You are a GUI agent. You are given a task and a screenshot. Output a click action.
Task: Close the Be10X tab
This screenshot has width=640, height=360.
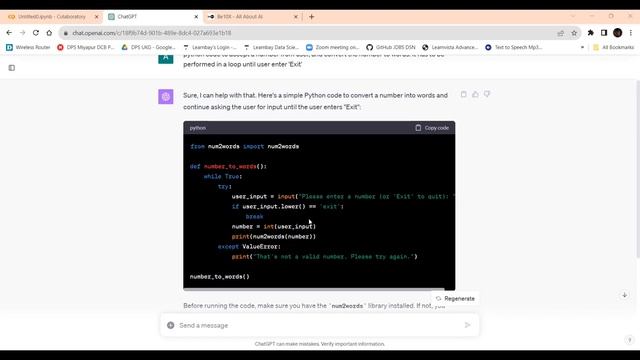point(296,17)
